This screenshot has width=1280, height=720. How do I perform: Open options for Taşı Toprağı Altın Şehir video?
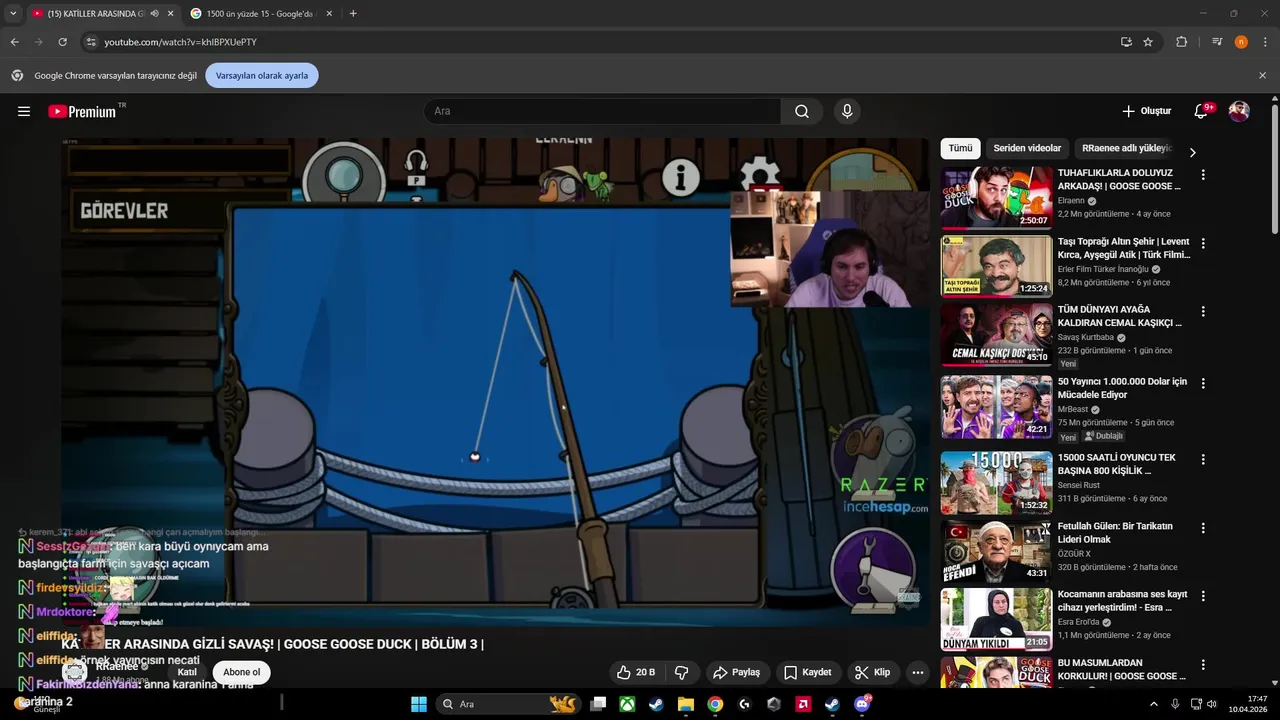pos(1203,243)
